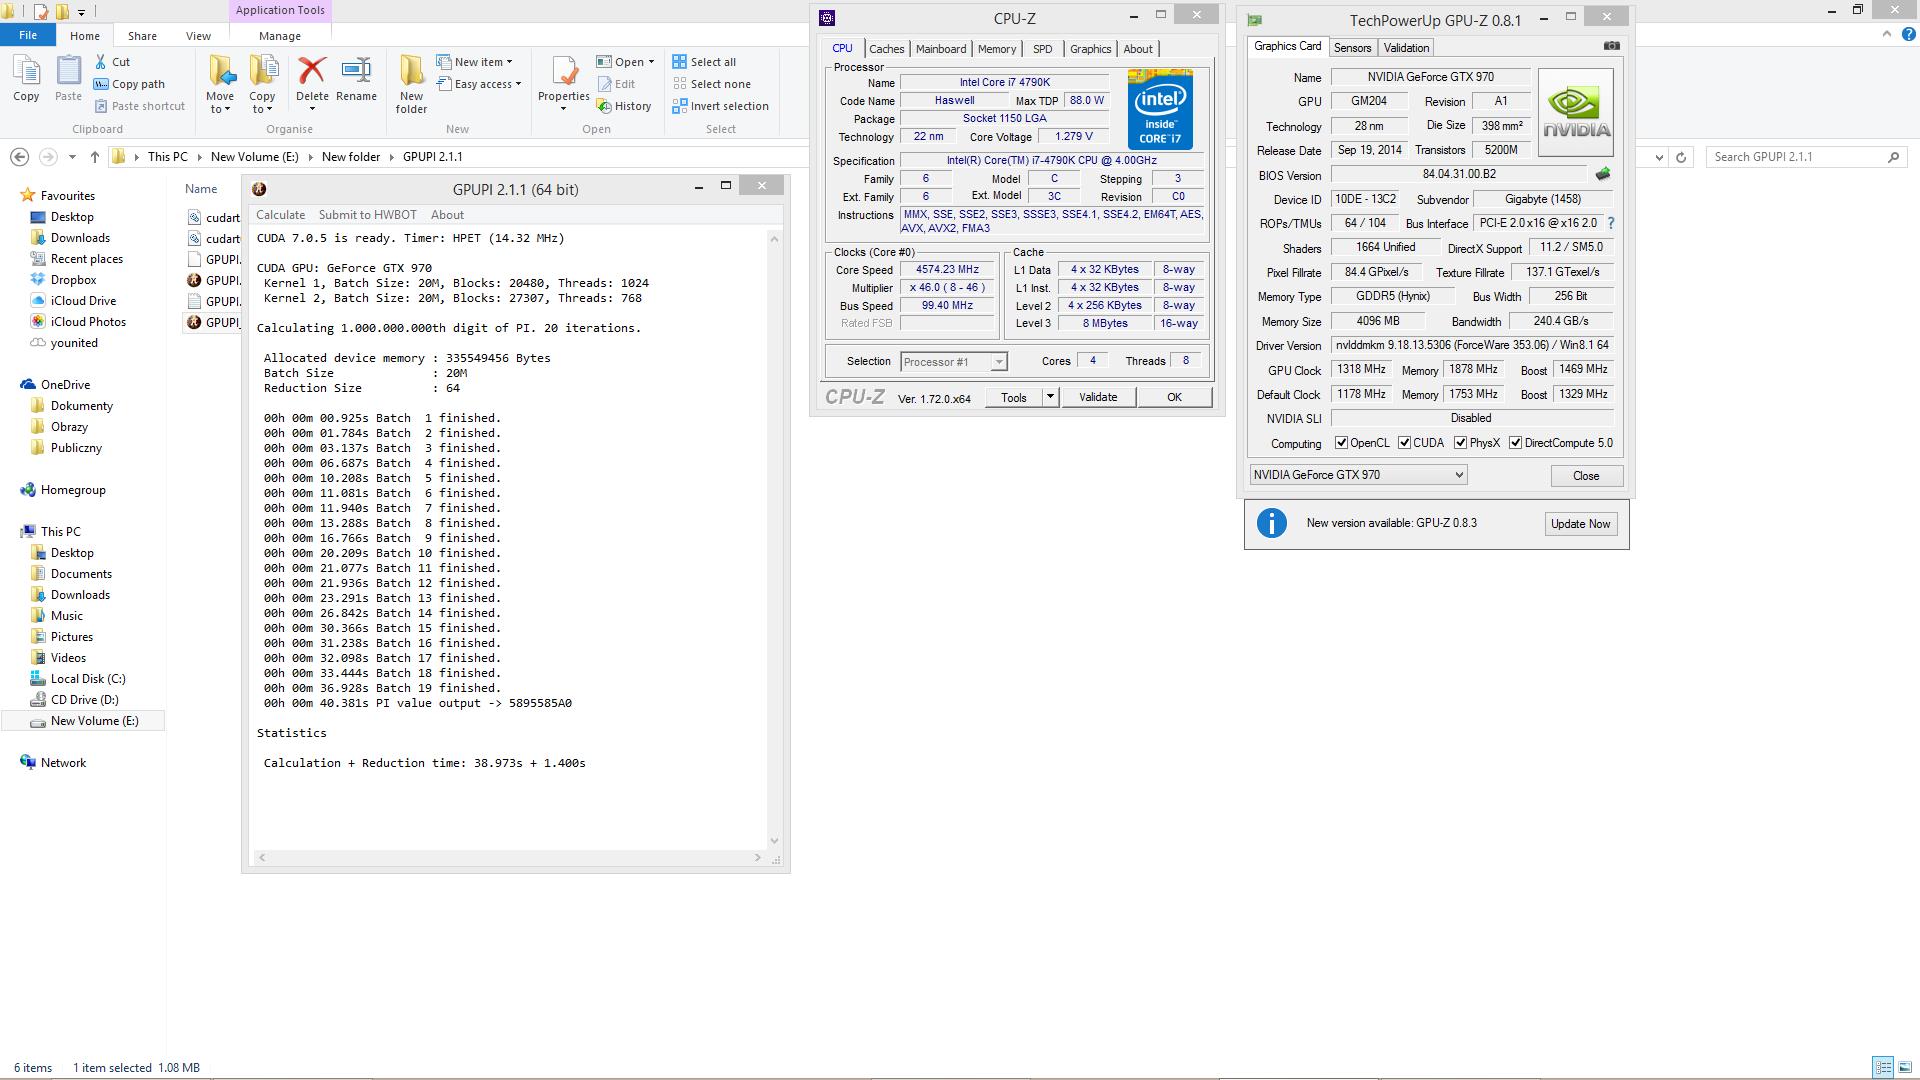This screenshot has height=1080, width=1920.
Task: Click the Properties icon
Action: pos(564,71)
